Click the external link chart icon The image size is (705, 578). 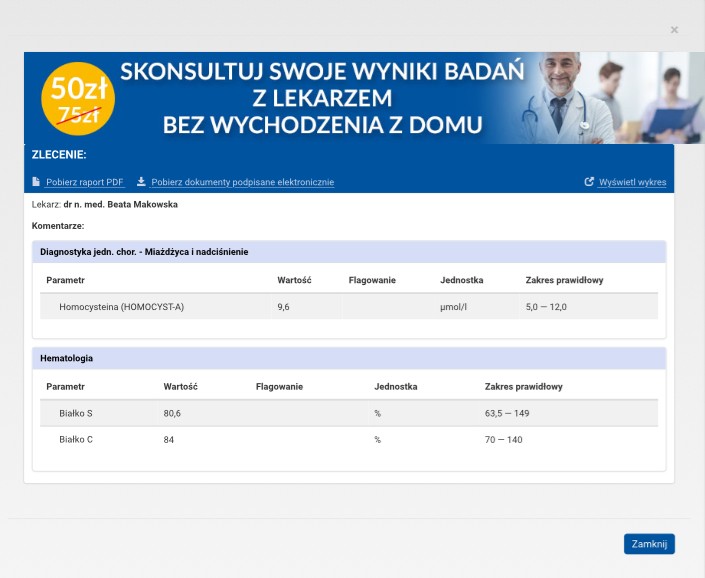589,182
